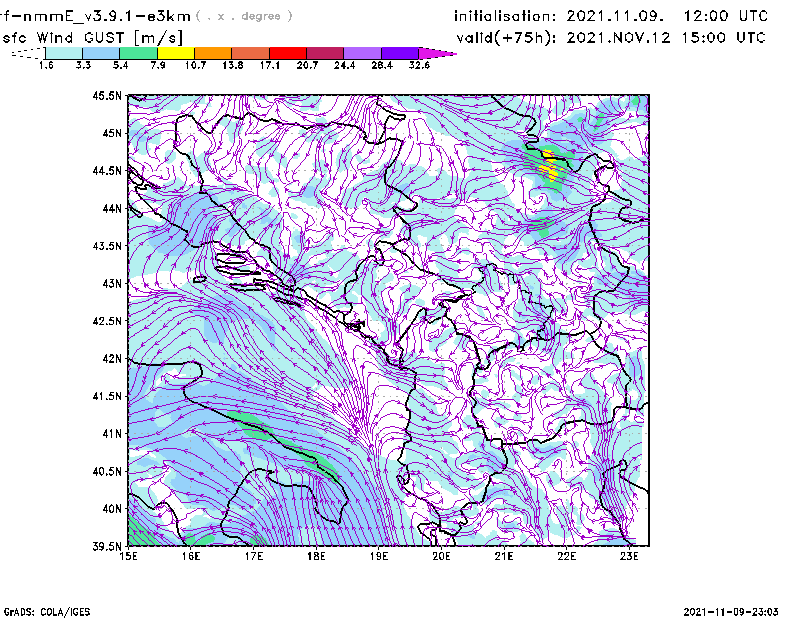Click the 22E longitude label
This screenshot has height=618, width=800.
pyautogui.click(x=566, y=556)
